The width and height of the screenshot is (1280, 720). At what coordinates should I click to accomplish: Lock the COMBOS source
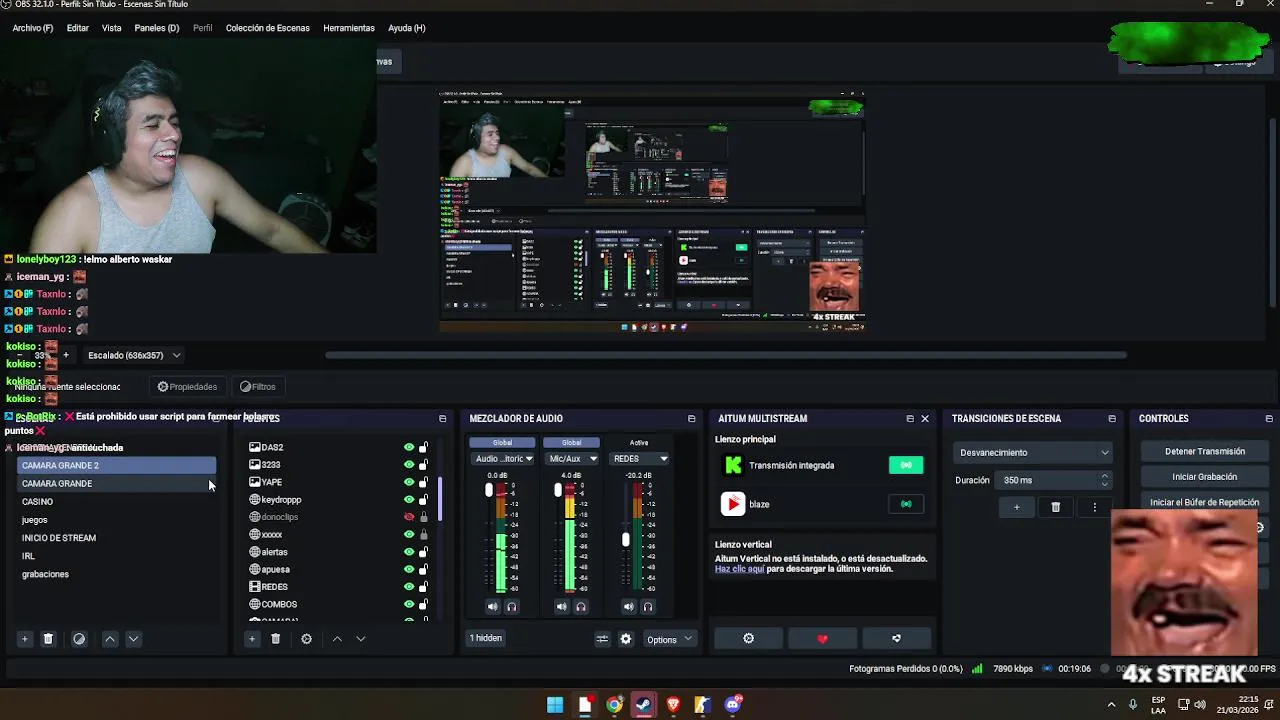tap(423, 604)
